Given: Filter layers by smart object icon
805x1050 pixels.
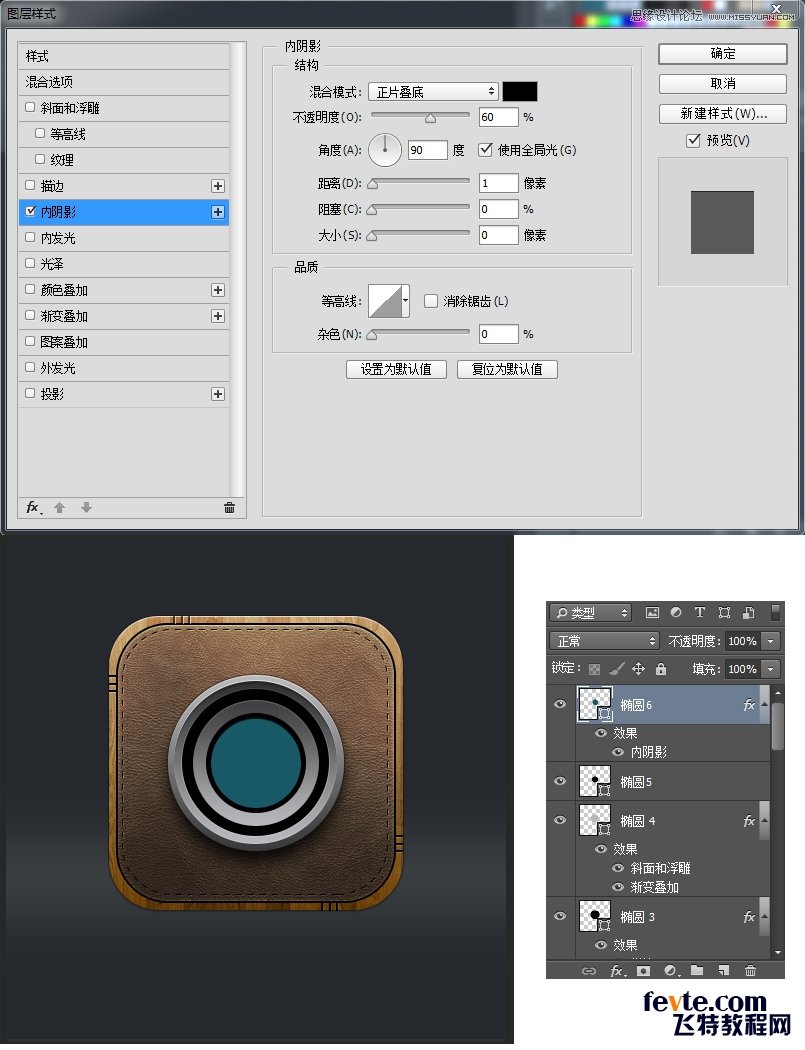Looking at the screenshot, I should point(749,613).
